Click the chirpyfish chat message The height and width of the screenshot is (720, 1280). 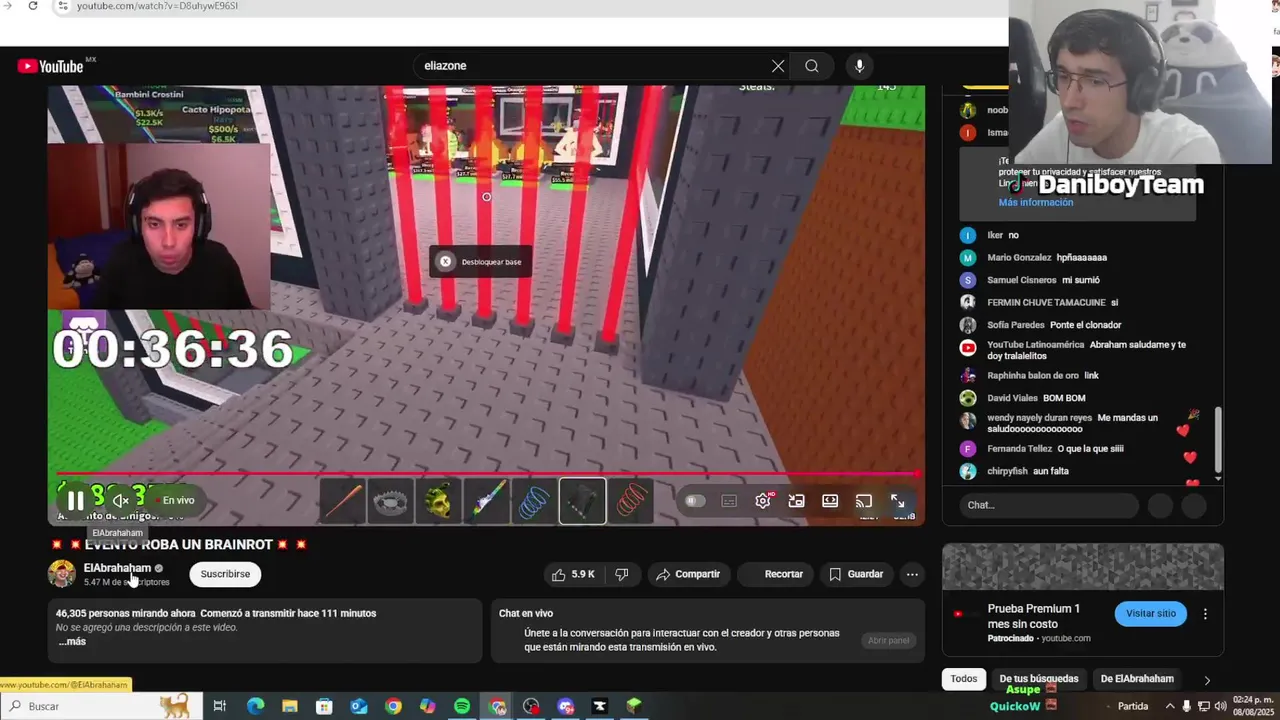point(1028,471)
